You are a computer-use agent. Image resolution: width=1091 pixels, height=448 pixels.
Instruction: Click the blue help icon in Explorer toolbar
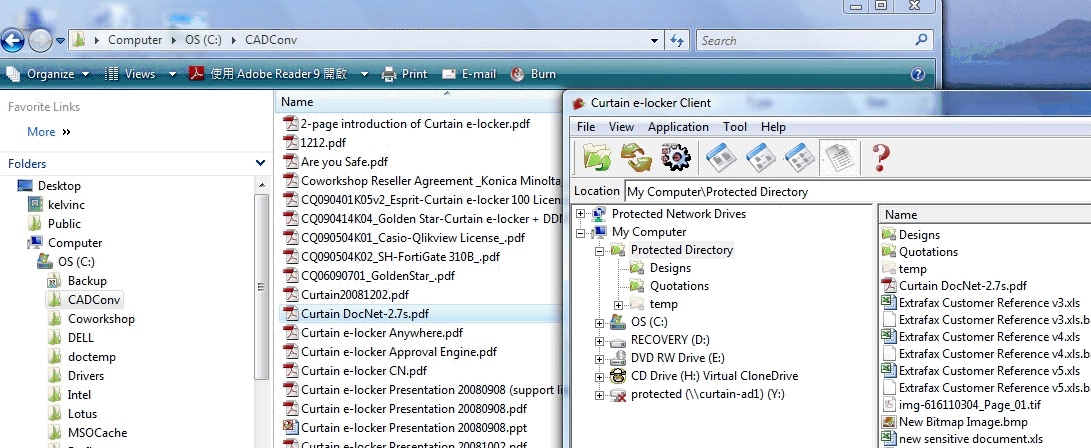(x=918, y=74)
